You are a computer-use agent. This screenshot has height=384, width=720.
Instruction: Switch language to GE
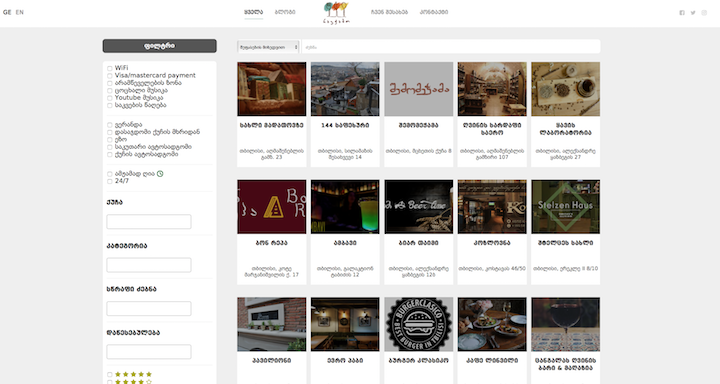[x=7, y=12]
